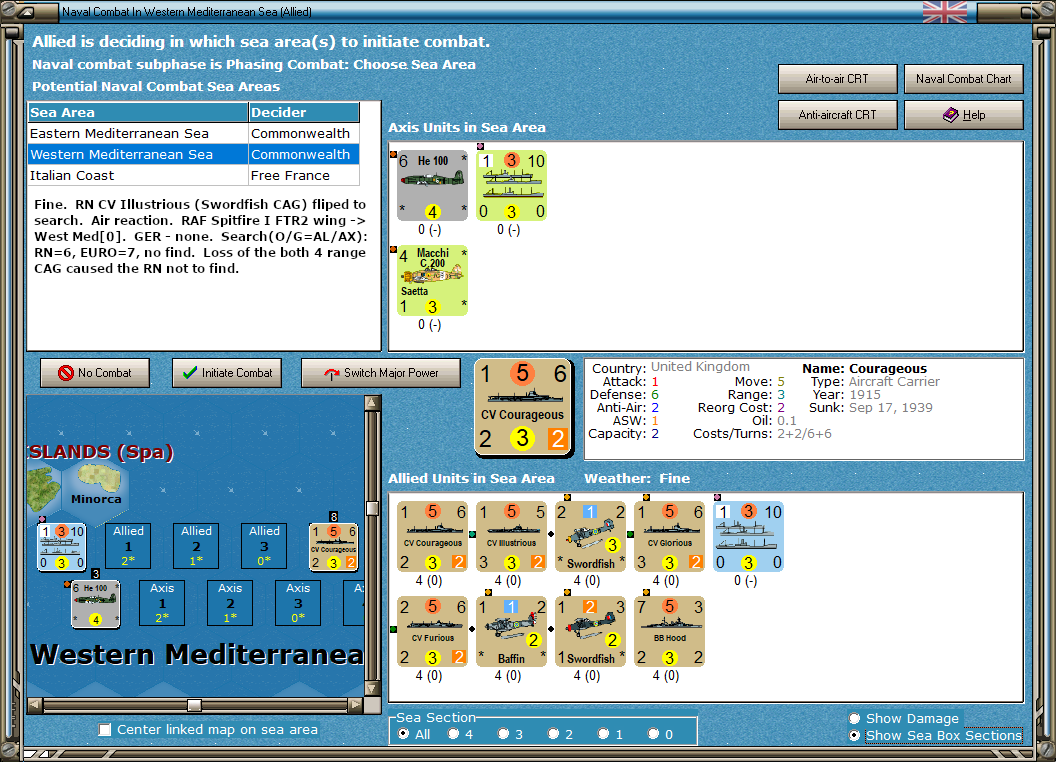Click the No Combat button
The image size is (1056, 762).
click(95, 373)
